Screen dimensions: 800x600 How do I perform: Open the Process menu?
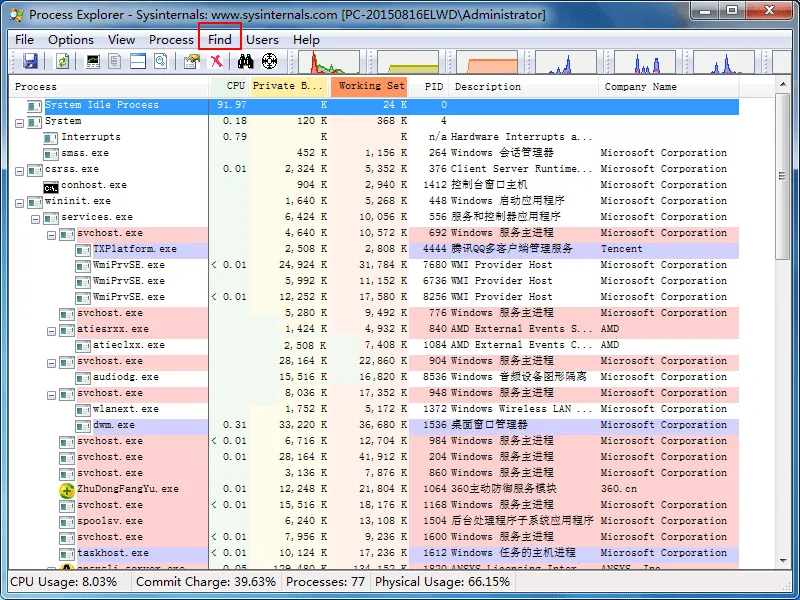coord(171,40)
